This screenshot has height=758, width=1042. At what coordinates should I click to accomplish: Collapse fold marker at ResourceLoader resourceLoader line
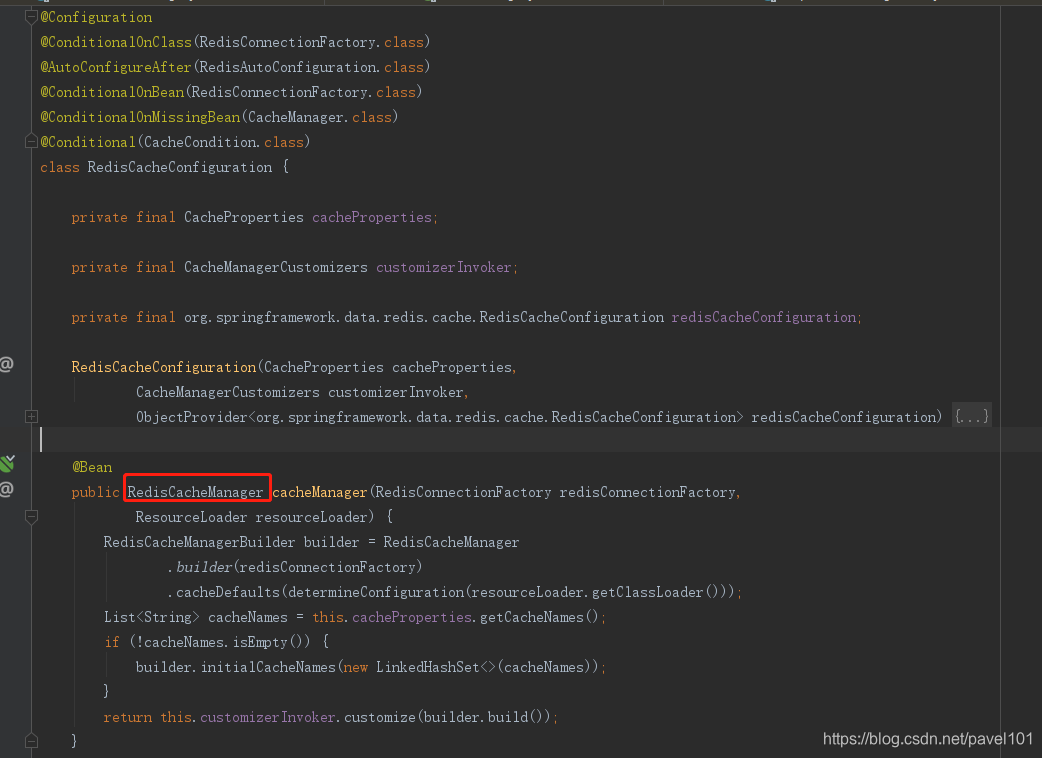tap(31, 517)
